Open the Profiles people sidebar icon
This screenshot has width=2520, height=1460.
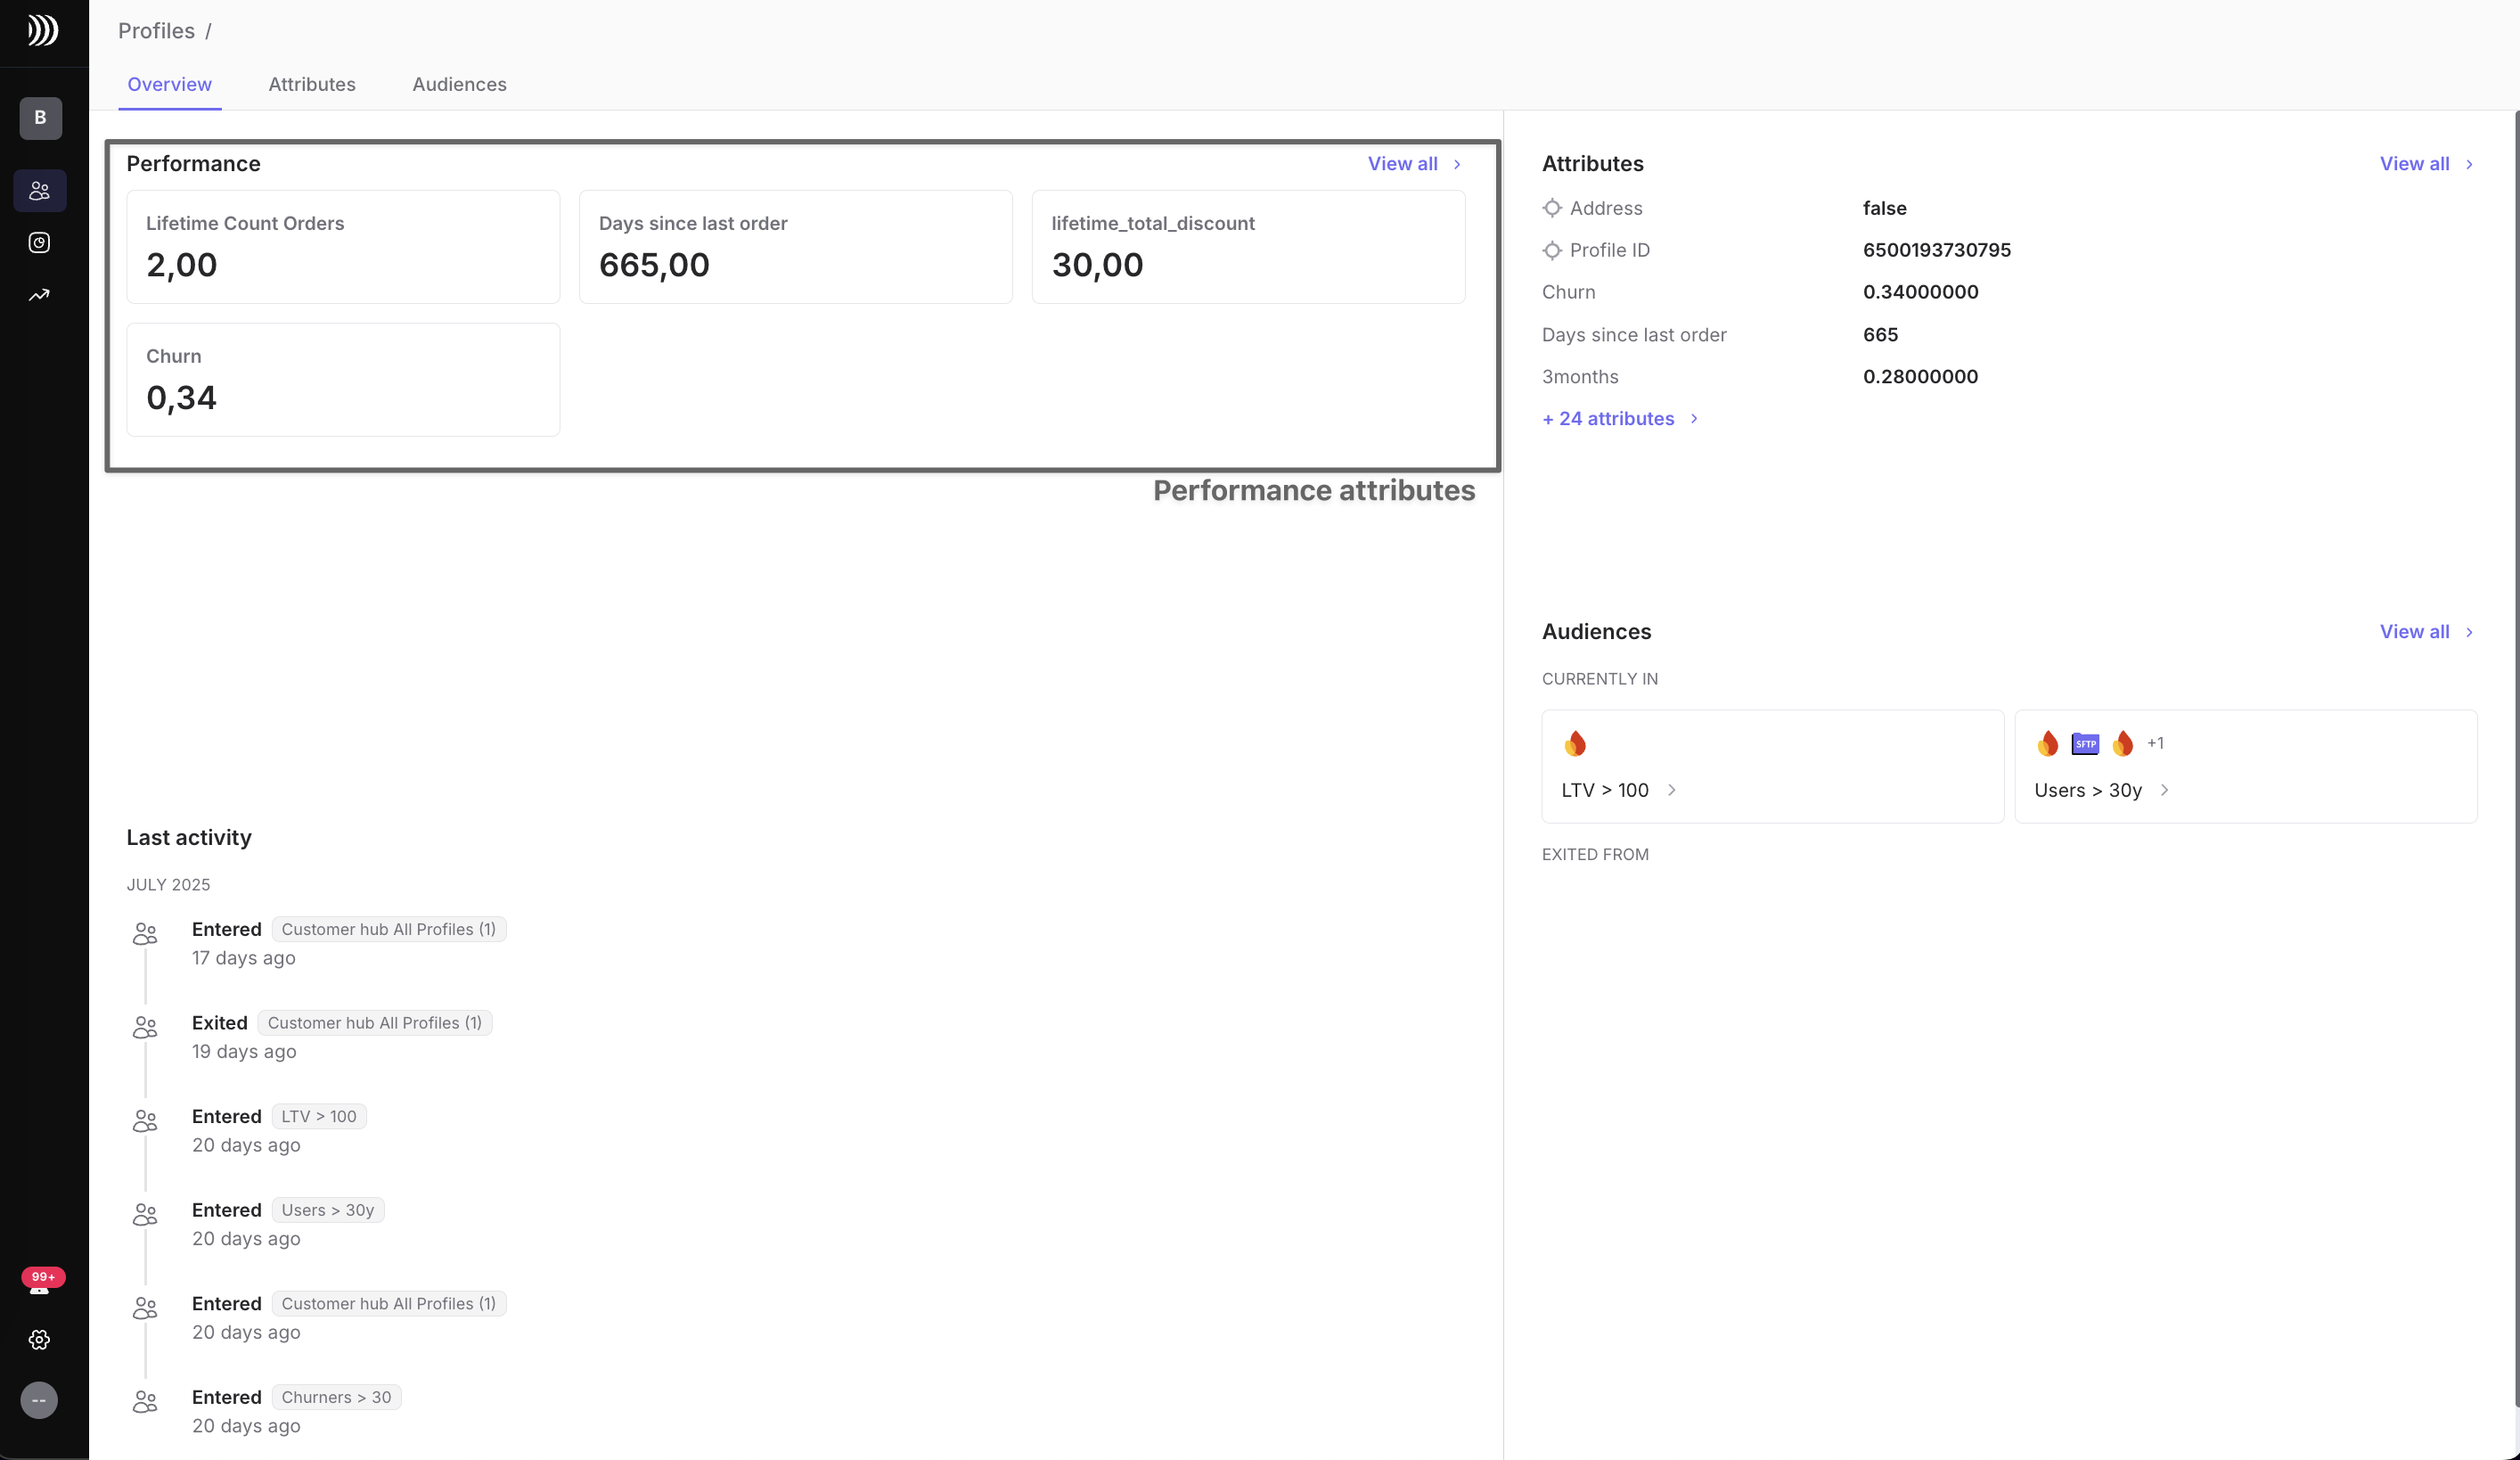(40, 190)
